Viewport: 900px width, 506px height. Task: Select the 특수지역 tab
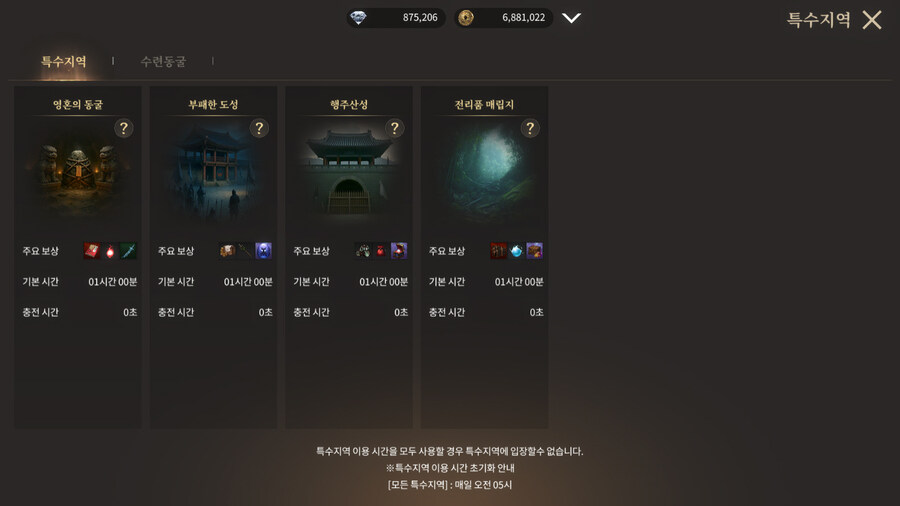coord(64,61)
